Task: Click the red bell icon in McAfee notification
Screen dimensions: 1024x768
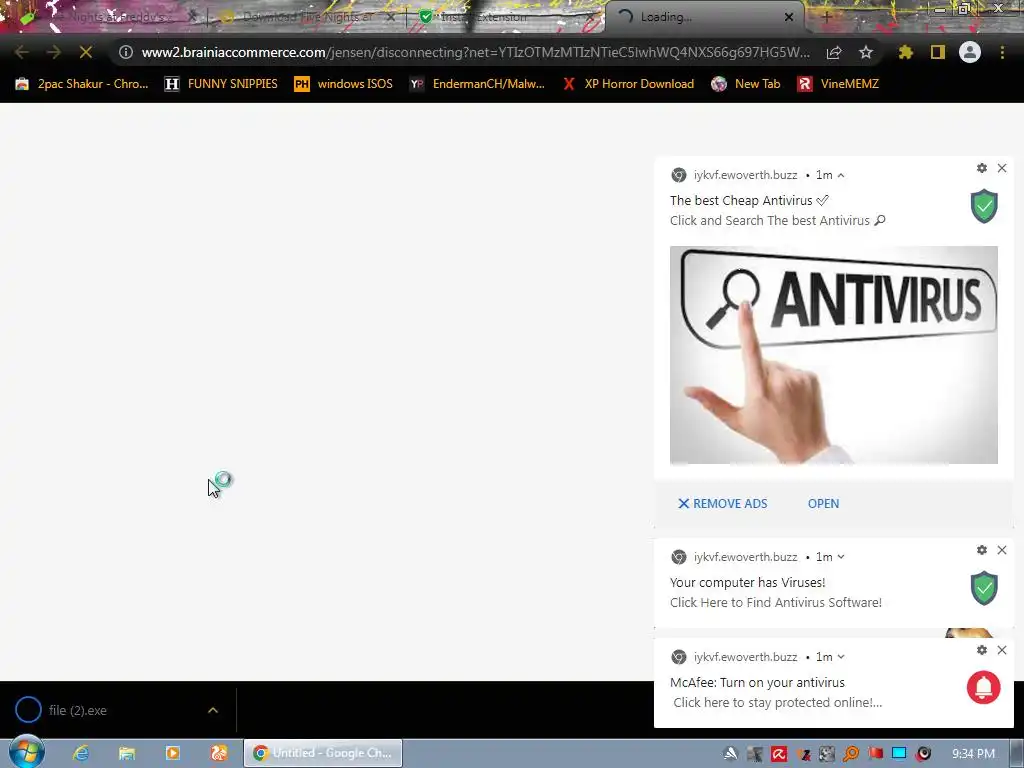Action: click(984, 687)
